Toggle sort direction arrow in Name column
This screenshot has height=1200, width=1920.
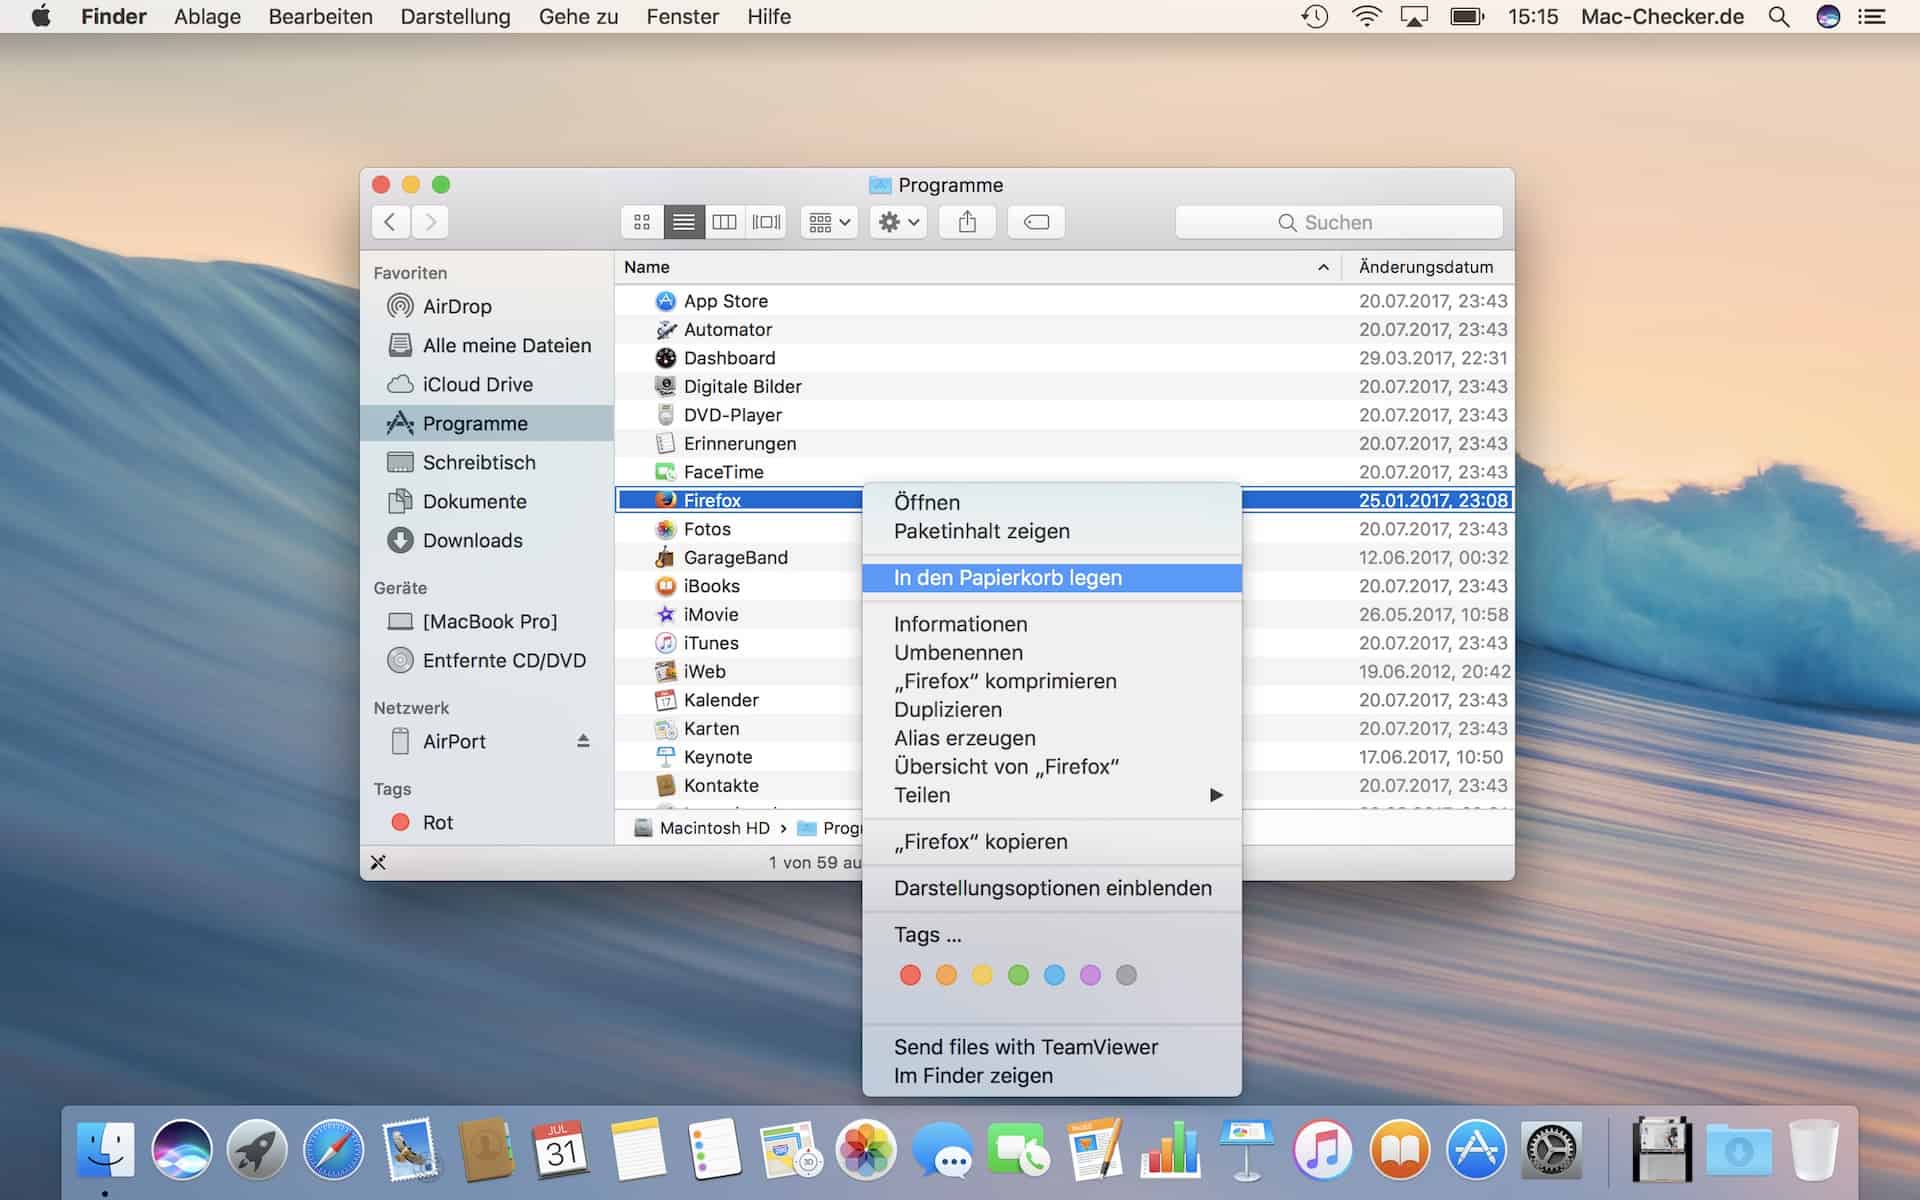click(1323, 267)
